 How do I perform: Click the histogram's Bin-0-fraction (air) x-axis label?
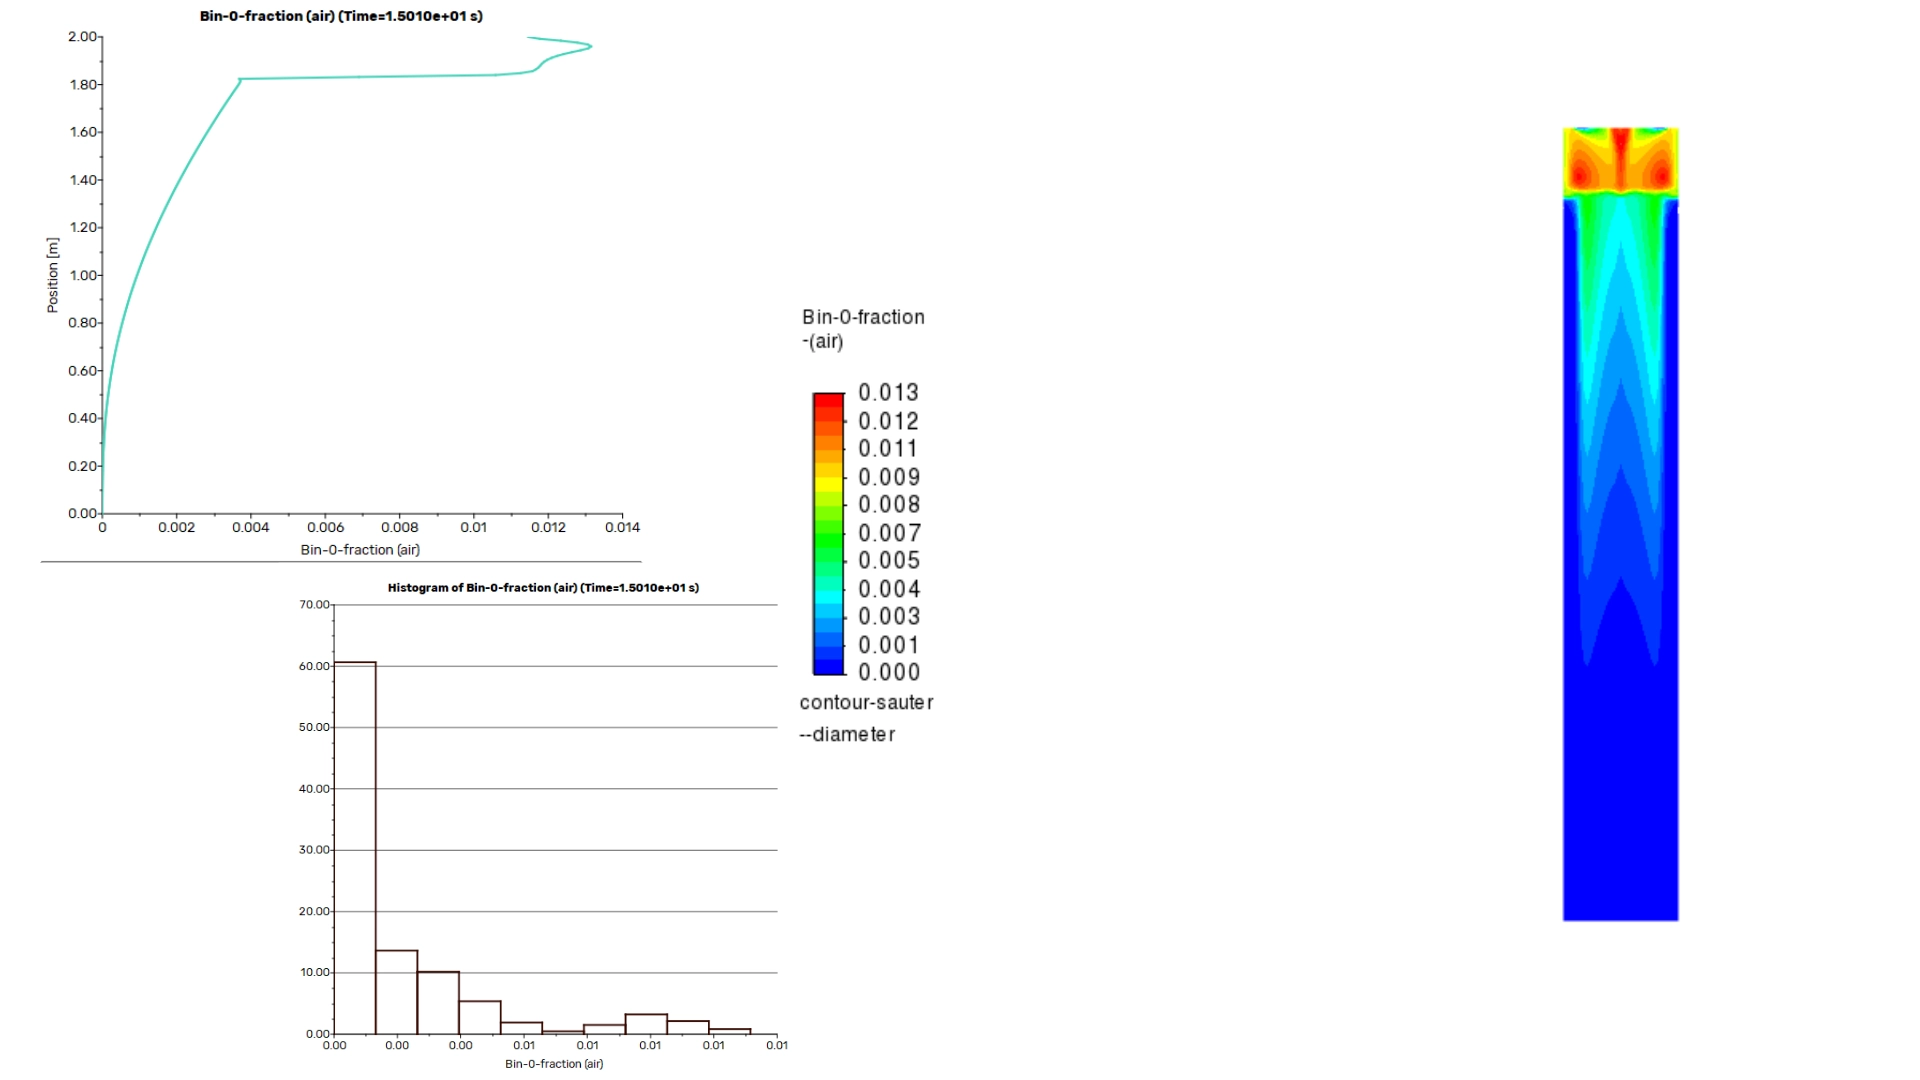554,1064
